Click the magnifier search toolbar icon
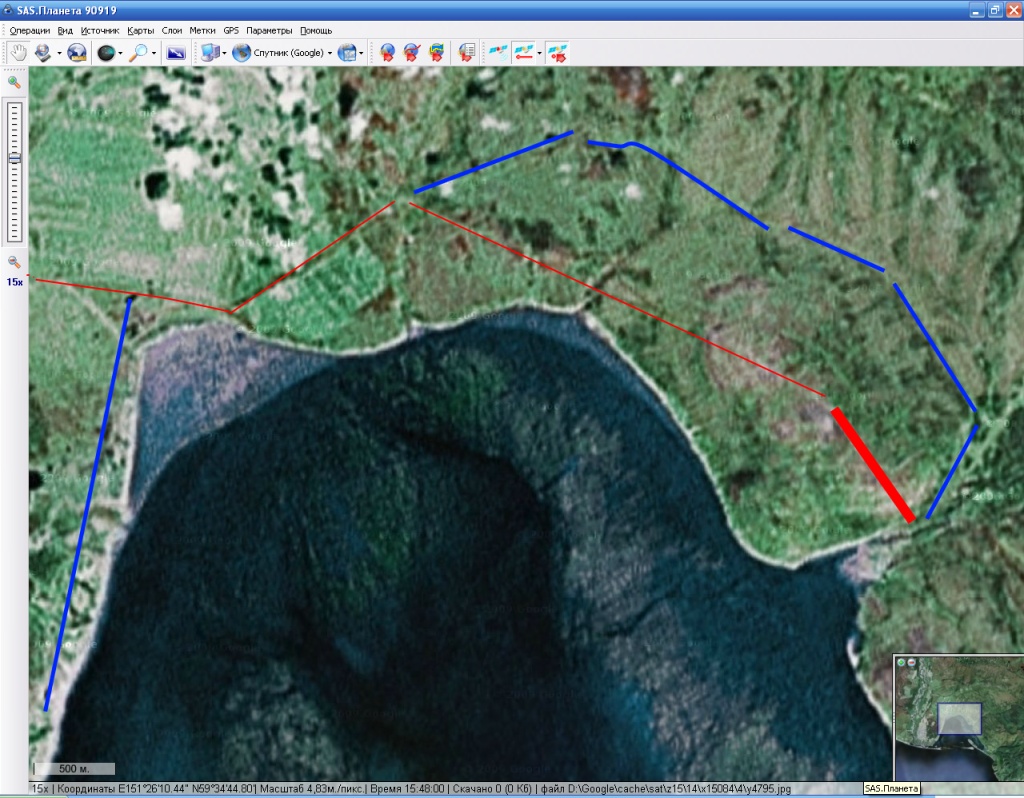This screenshot has width=1024, height=798. (x=138, y=52)
